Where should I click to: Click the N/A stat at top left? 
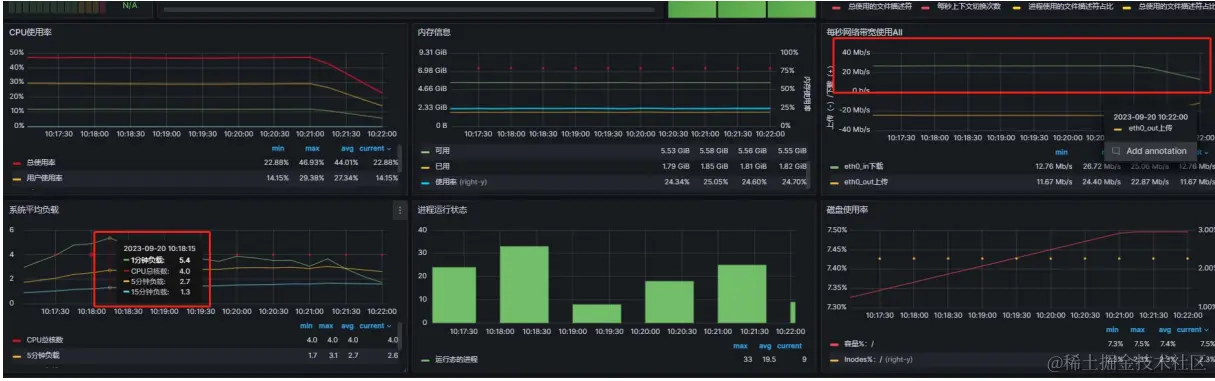[x=130, y=6]
